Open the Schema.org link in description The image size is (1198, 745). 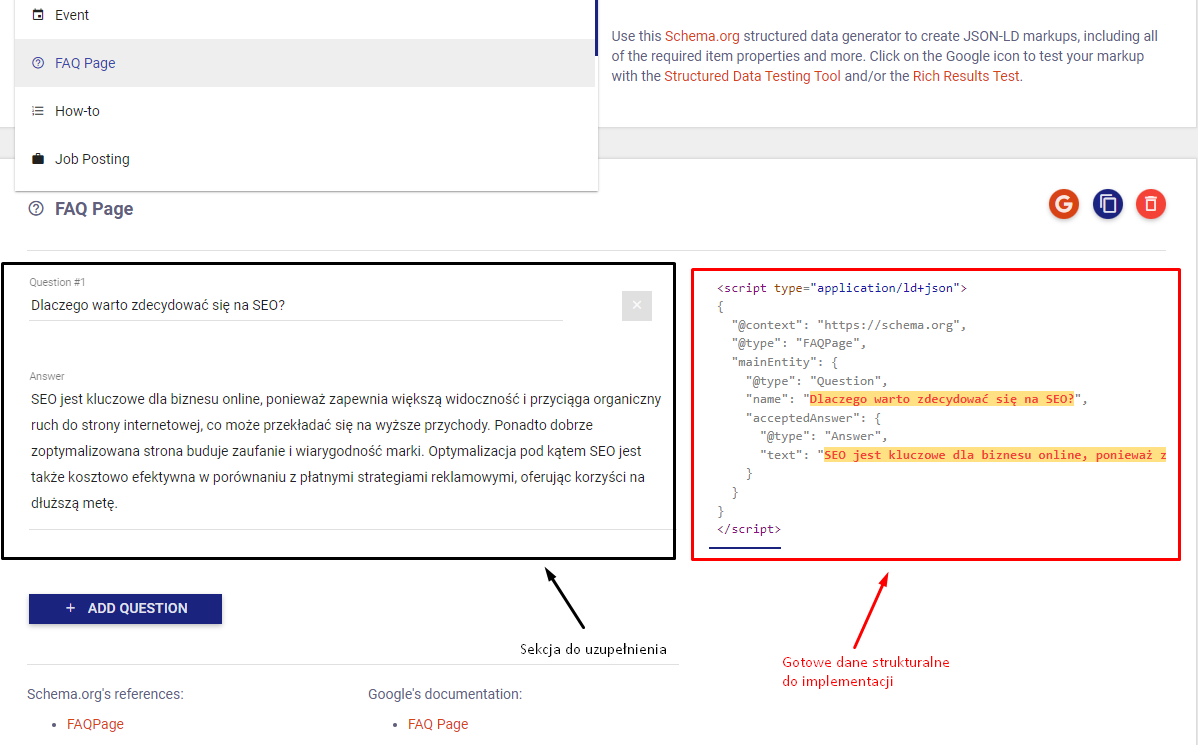[702, 36]
